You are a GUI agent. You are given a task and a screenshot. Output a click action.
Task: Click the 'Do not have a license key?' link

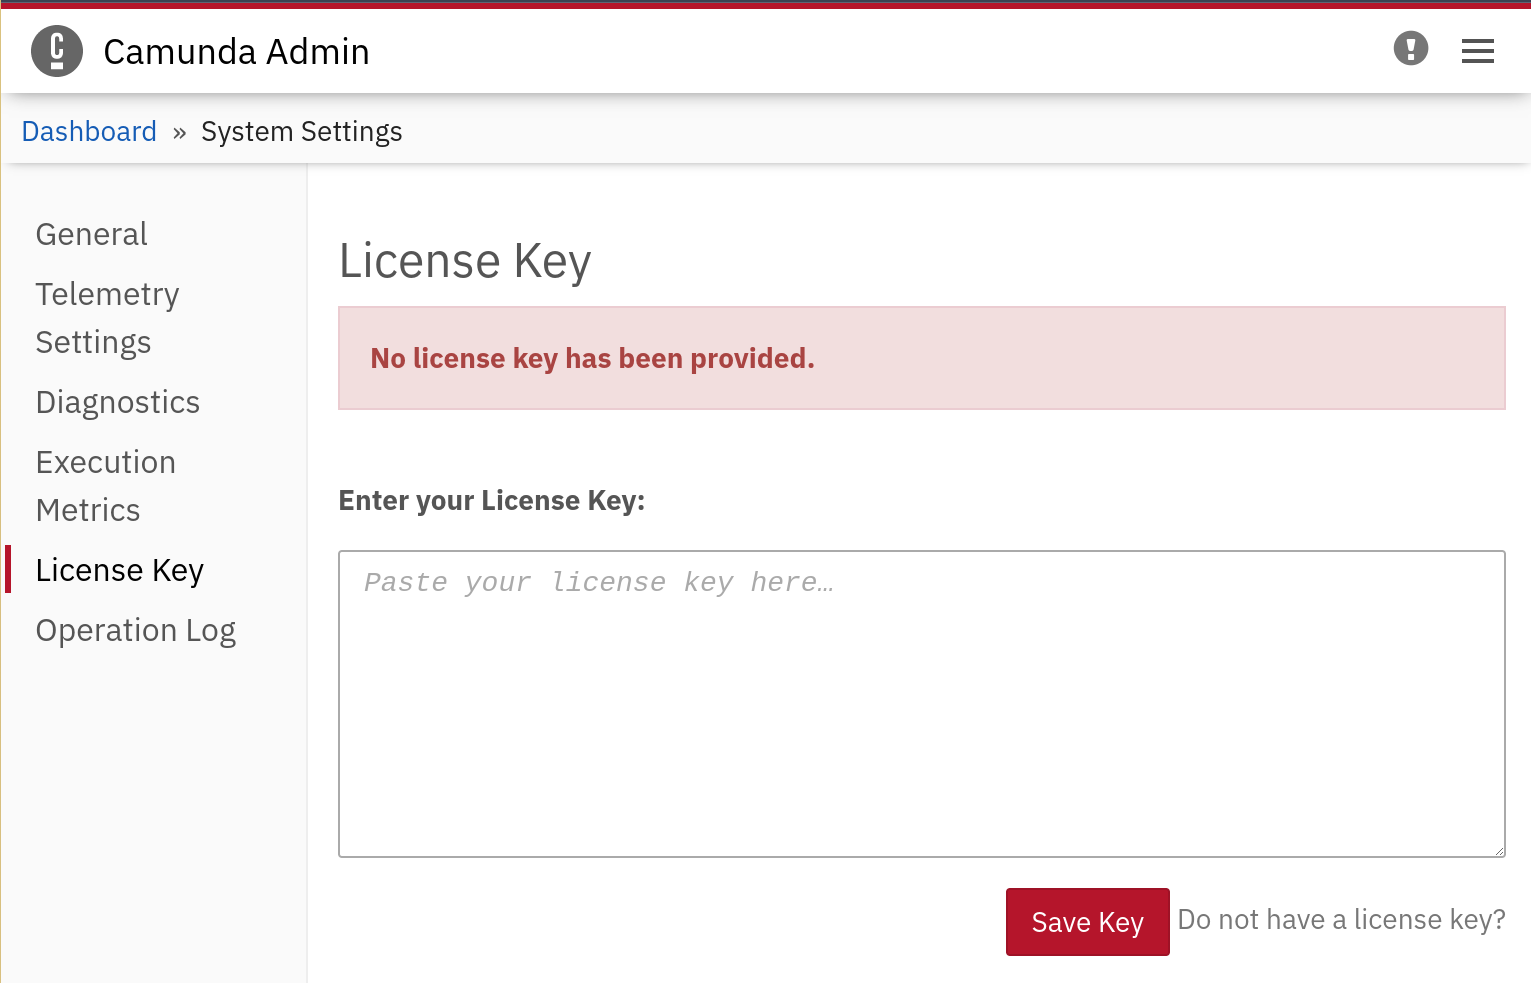click(x=1342, y=919)
